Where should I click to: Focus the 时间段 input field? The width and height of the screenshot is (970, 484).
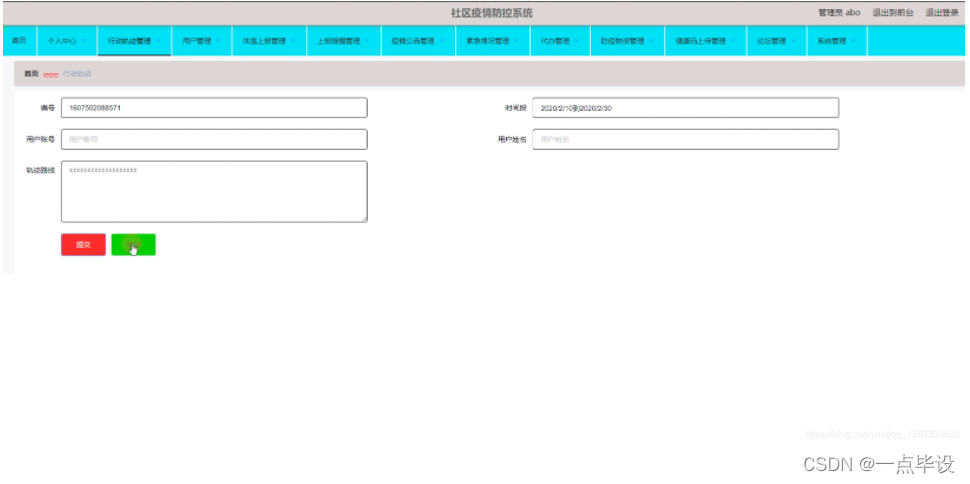point(685,108)
